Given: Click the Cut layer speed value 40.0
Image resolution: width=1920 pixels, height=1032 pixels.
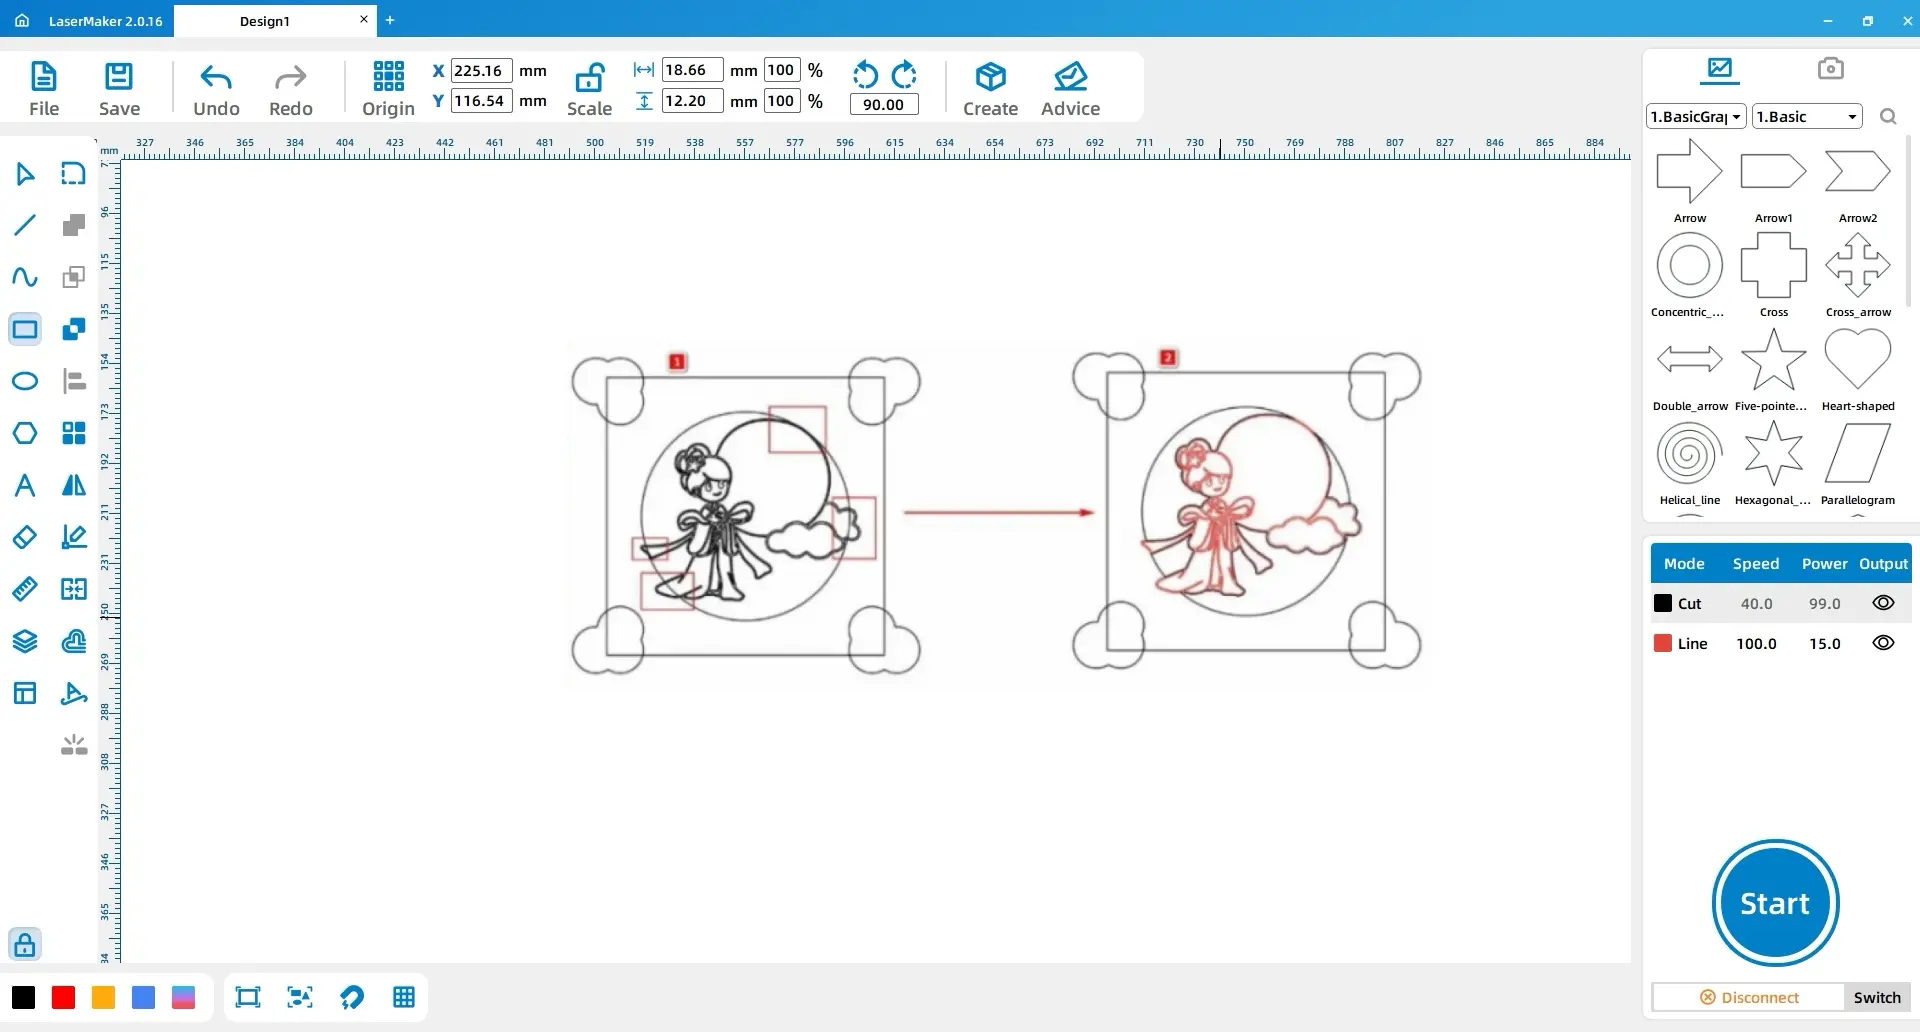Looking at the screenshot, I should pyautogui.click(x=1756, y=604).
